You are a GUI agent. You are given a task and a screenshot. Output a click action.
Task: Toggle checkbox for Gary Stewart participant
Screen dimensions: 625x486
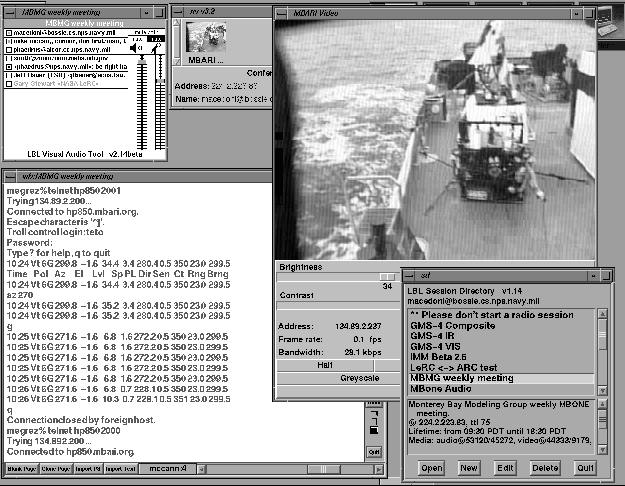10,82
